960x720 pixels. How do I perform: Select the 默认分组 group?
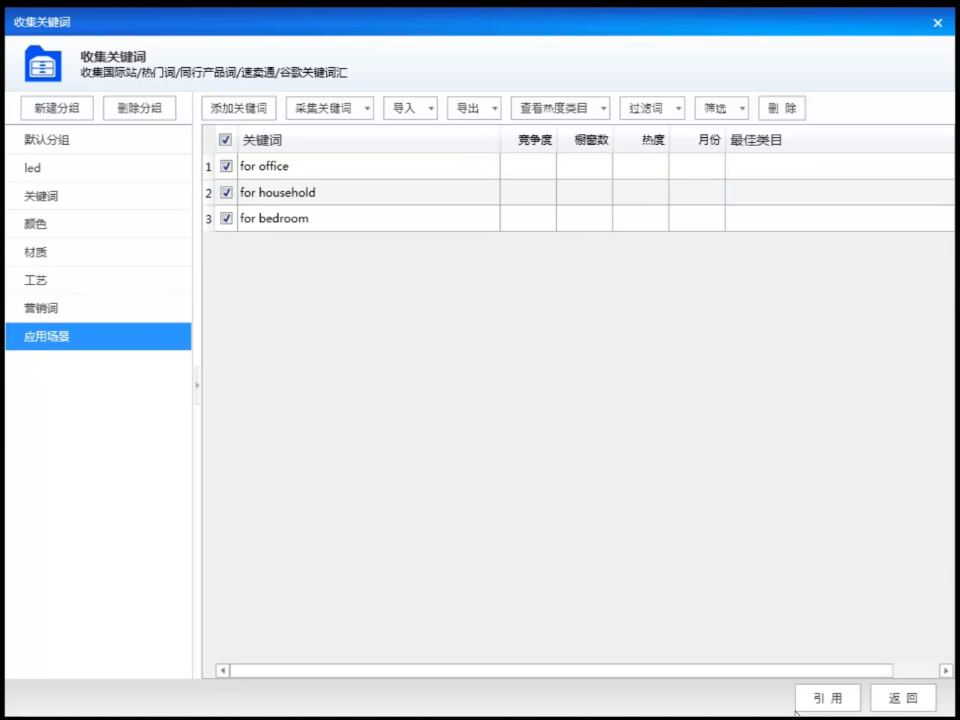[x=98, y=140]
